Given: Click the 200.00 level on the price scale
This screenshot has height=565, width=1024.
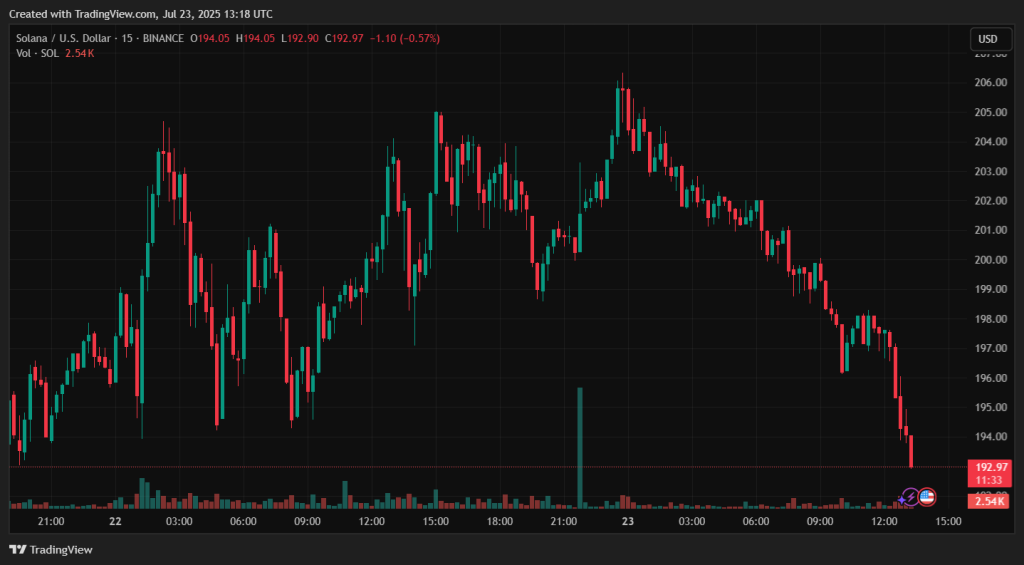Looking at the screenshot, I should point(990,260).
